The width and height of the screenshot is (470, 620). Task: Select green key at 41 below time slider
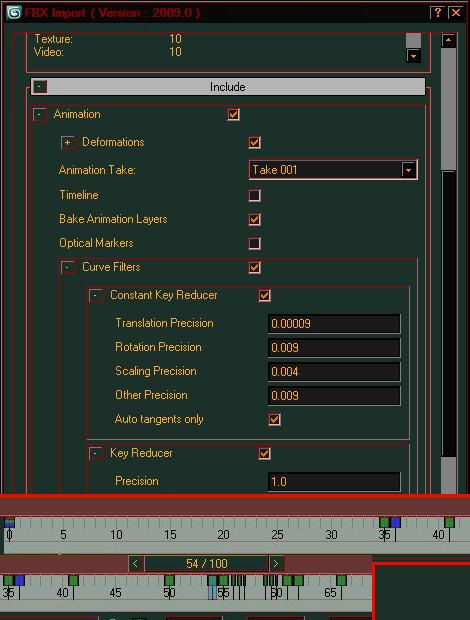click(x=73, y=580)
